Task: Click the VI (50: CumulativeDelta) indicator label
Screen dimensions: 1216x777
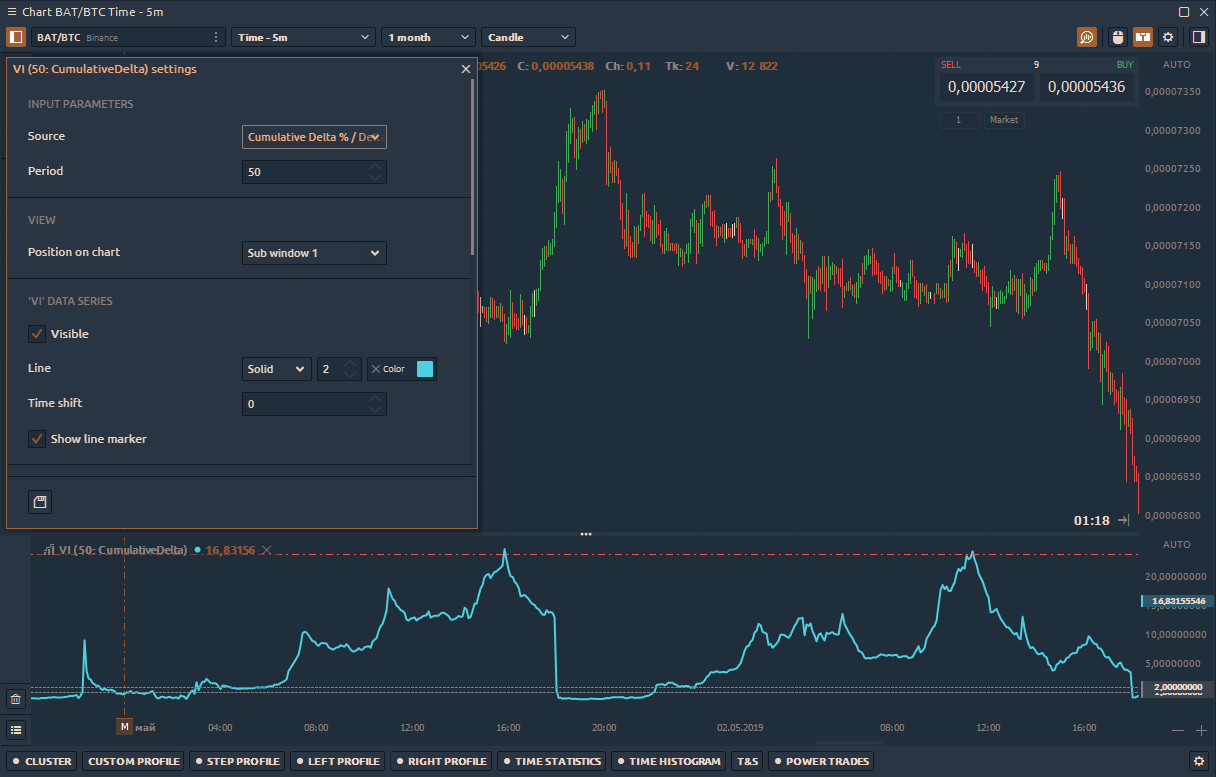Action: tap(123, 550)
